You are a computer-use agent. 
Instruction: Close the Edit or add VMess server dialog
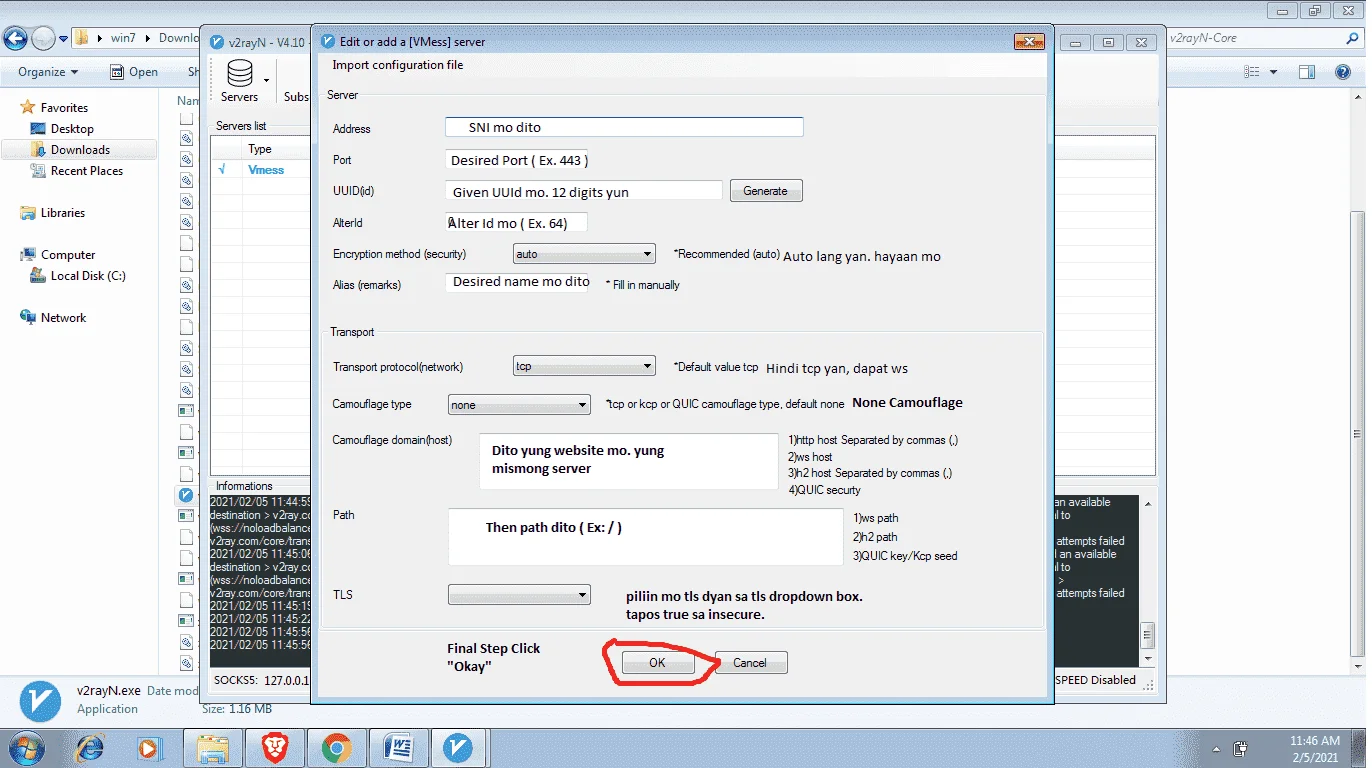(1029, 42)
